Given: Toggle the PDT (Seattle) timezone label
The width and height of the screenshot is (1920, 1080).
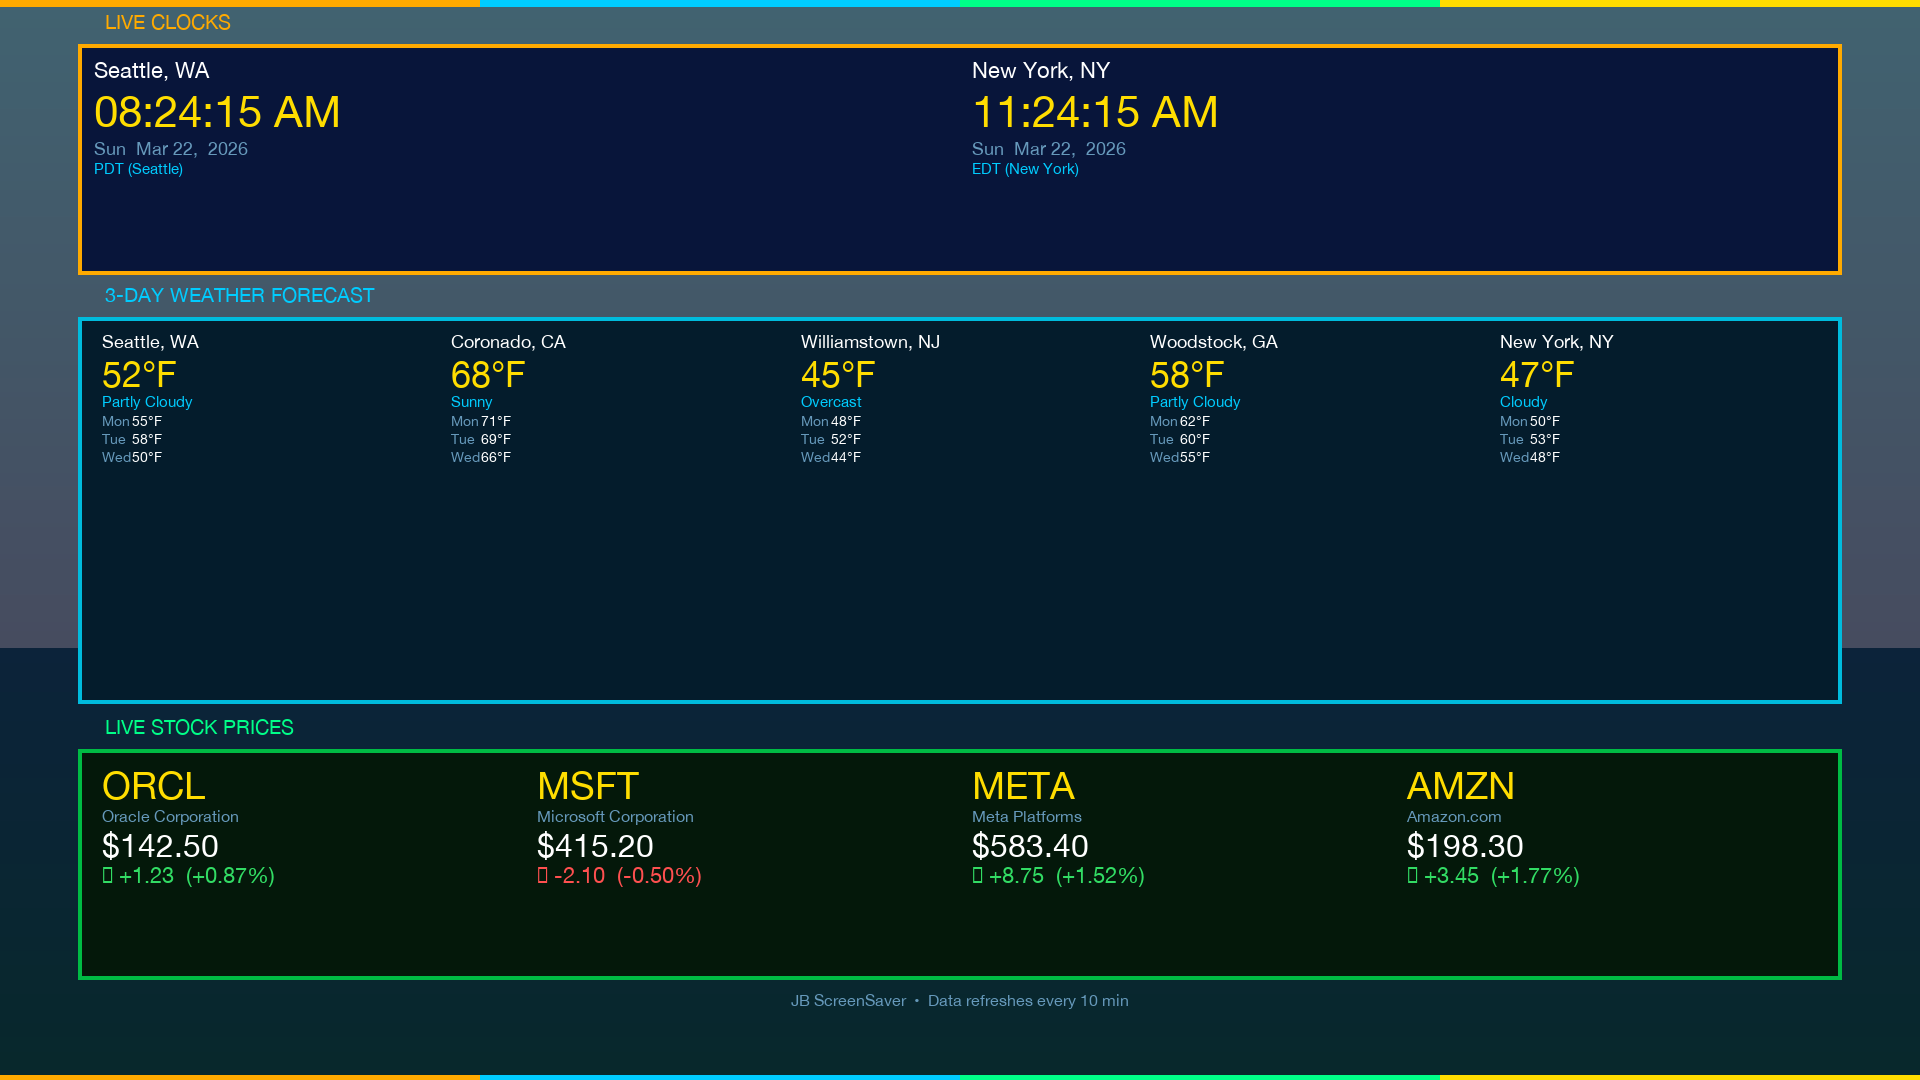Looking at the screenshot, I should point(139,169).
